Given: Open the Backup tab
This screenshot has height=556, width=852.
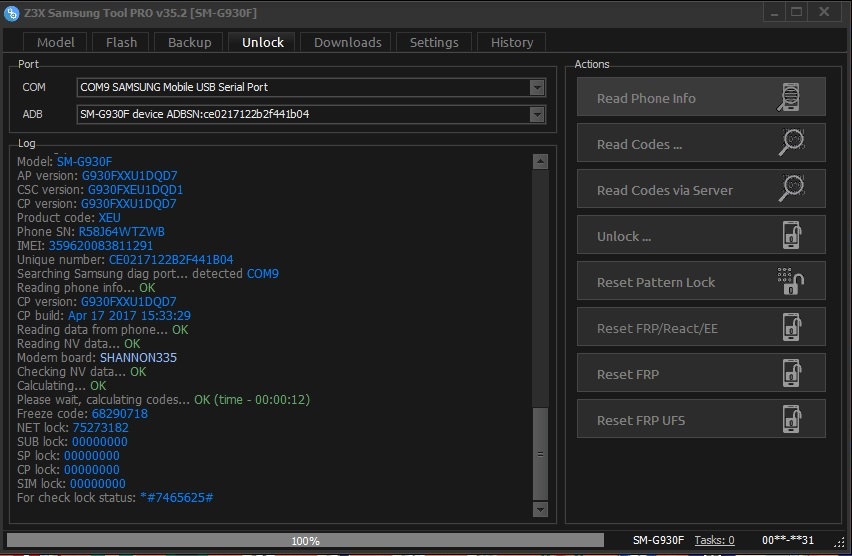Looking at the screenshot, I should [x=189, y=42].
